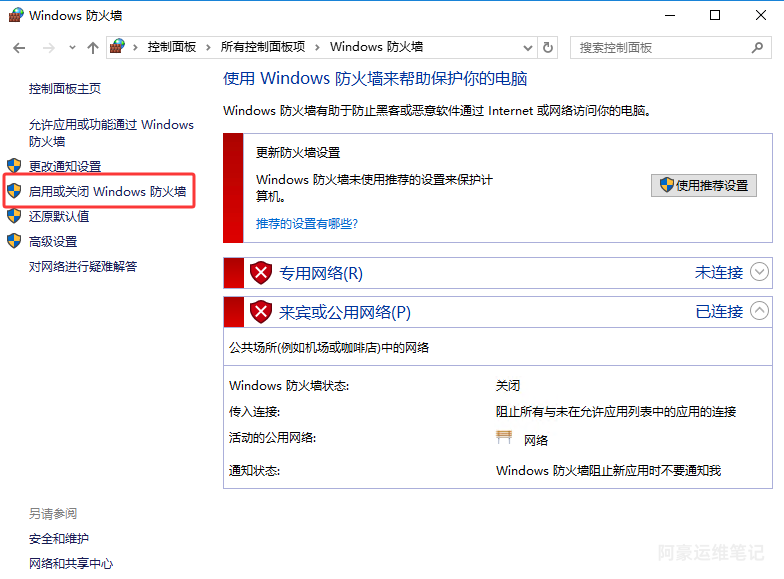Click the search magnifier icon
The height and width of the screenshot is (579, 784).
[x=757, y=47]
